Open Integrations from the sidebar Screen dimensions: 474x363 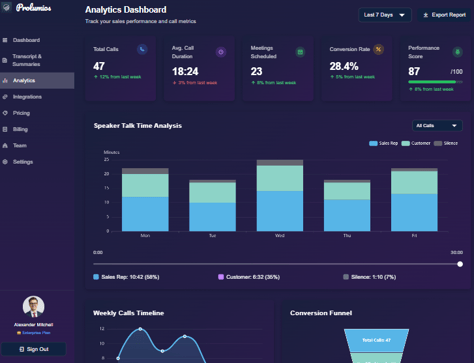pos(37,97)
